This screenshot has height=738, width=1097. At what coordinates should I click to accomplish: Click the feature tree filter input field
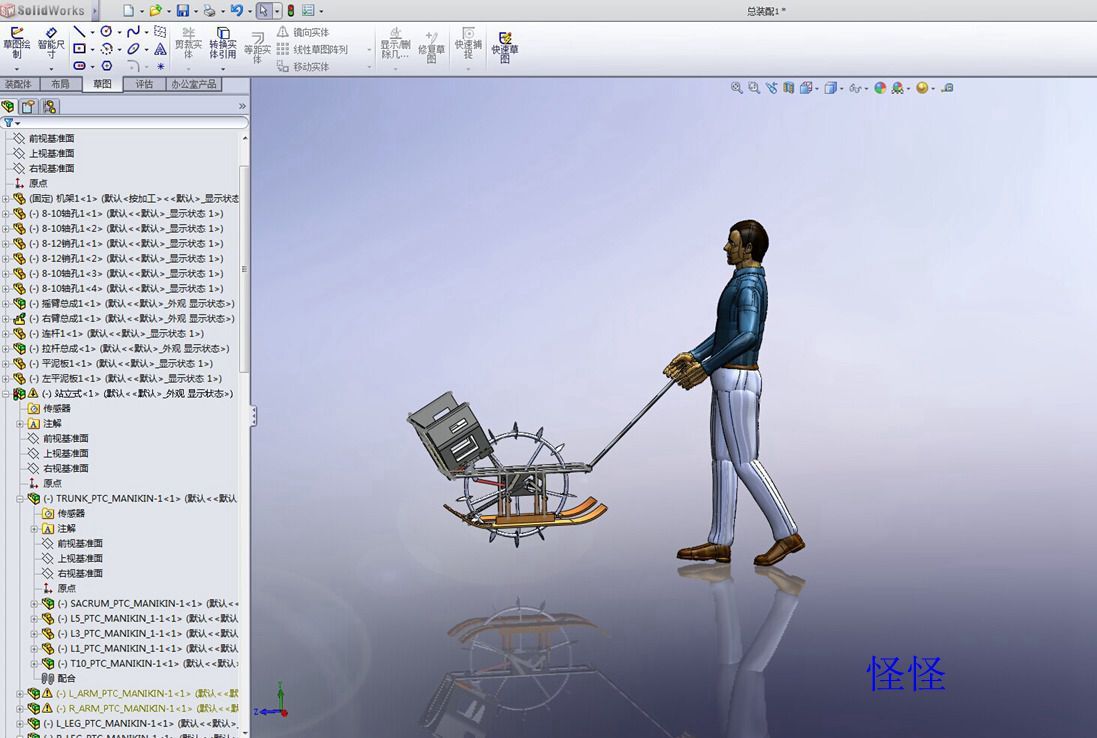(130, 122)
